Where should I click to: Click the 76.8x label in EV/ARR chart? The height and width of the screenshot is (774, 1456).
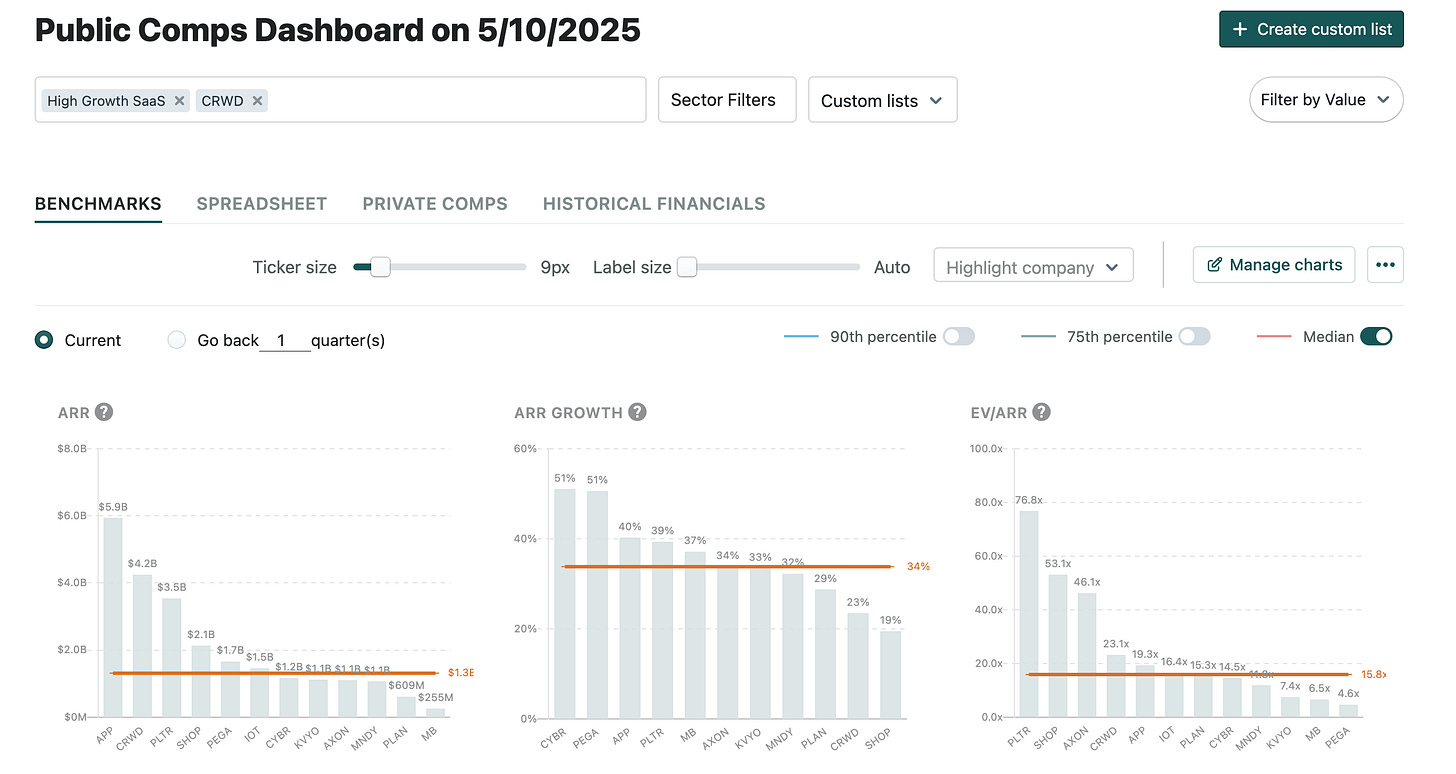(x=1030, y=500)
